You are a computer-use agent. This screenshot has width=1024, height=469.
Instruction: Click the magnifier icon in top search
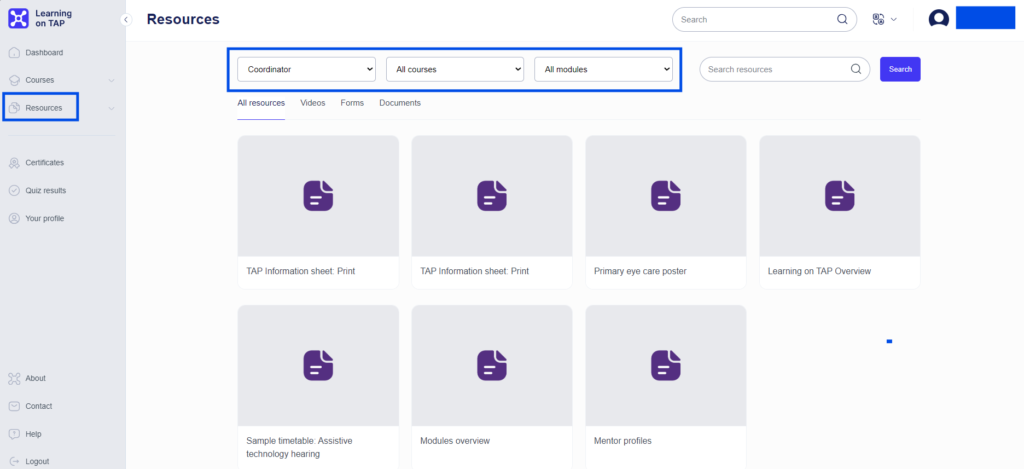(x=842, y=19)
